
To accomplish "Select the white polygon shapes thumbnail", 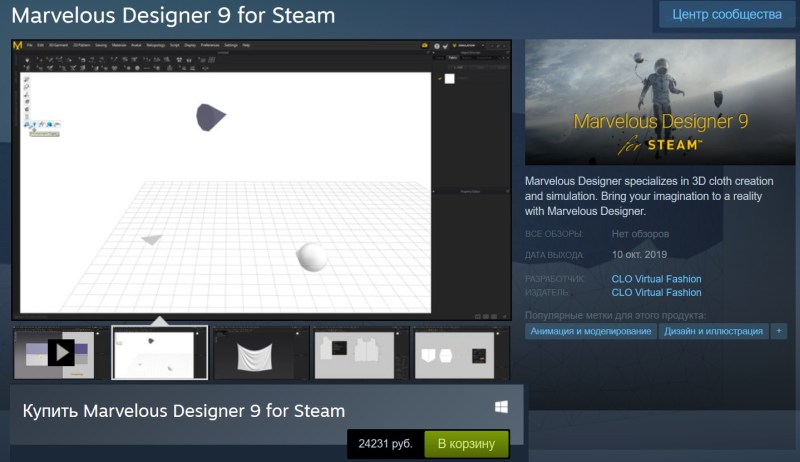I will [461, 353].
